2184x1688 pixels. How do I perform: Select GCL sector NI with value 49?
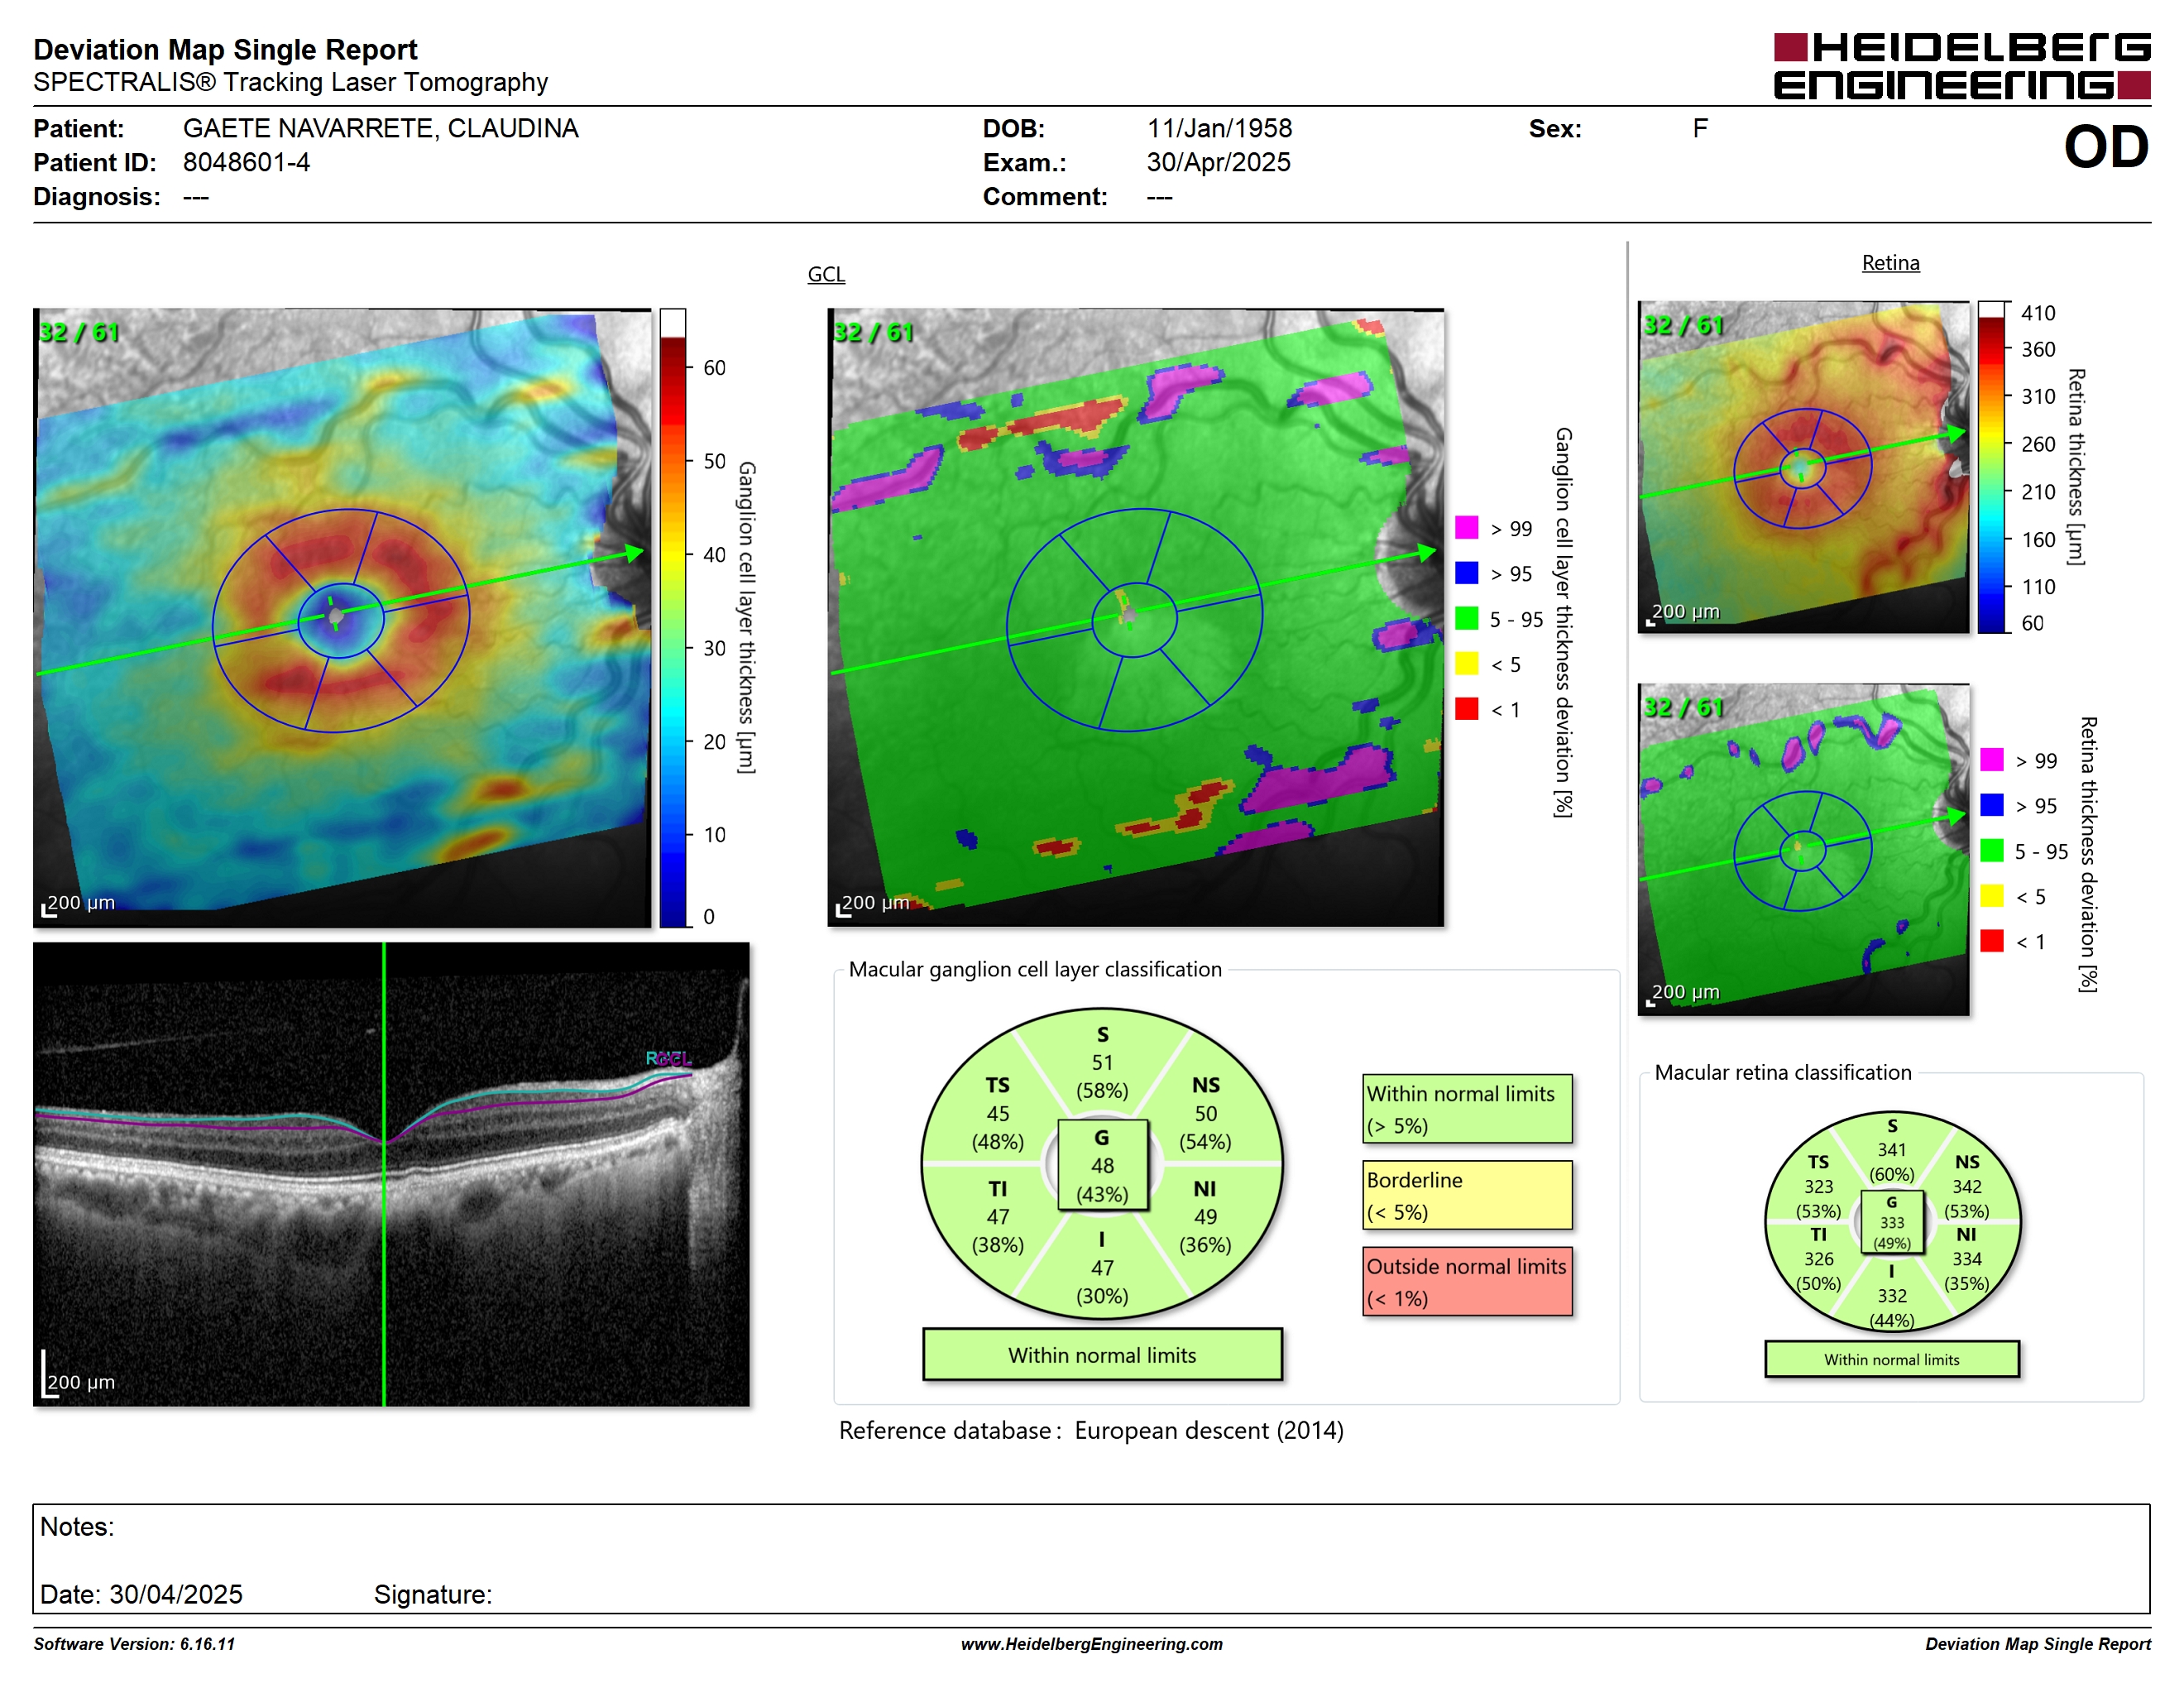click(x=1205, y=1216)
